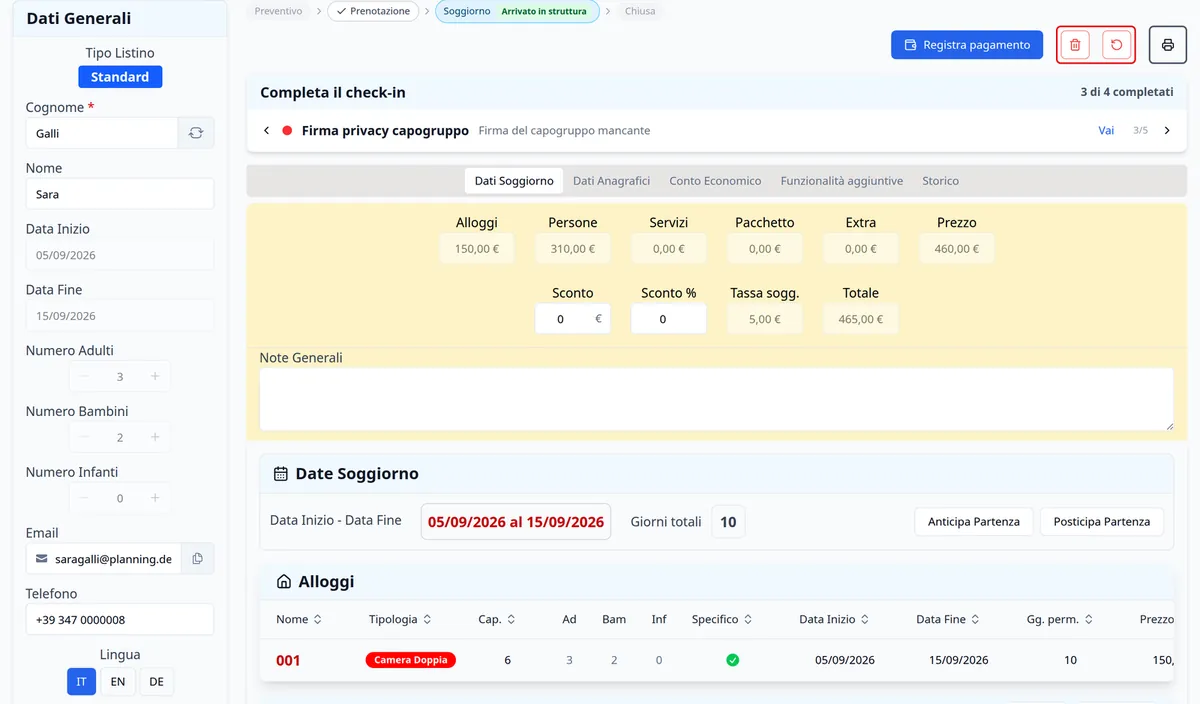Click Registra pagamento button

pyautogui.click(x=967, y=45)
